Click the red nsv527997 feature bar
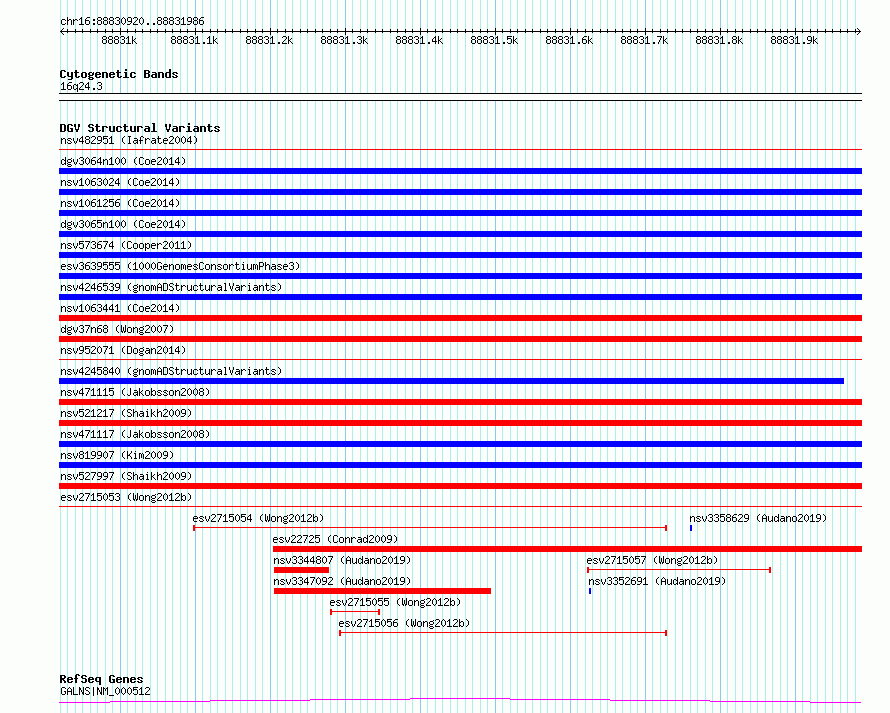The width and height of the screenshot is (890, 713). (460, 486)
